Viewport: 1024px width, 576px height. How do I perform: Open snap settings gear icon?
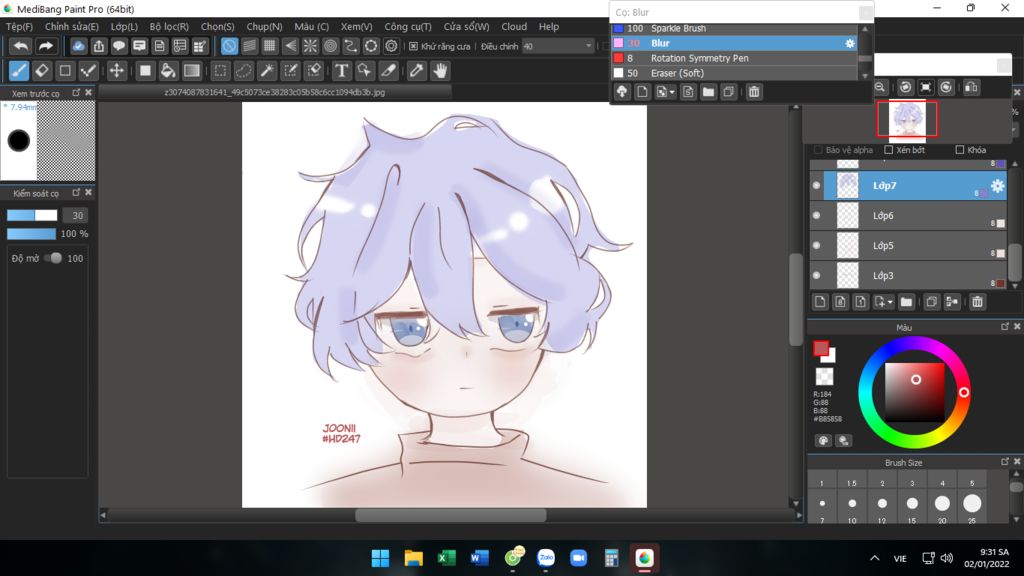point(391,46)
